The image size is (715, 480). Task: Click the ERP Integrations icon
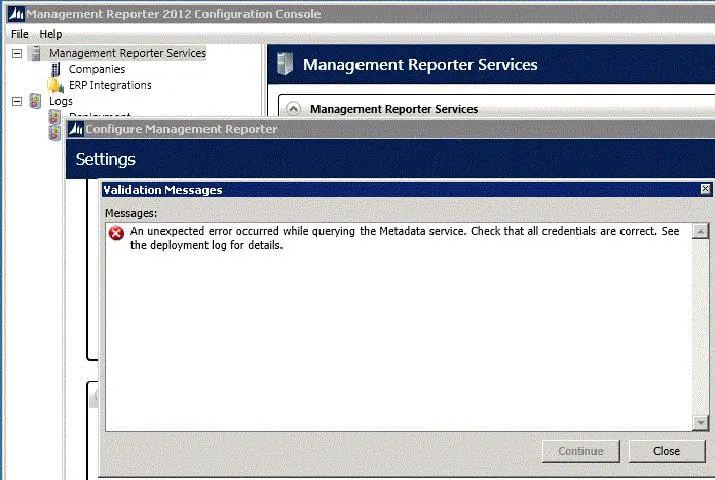(x=56, y=85)
